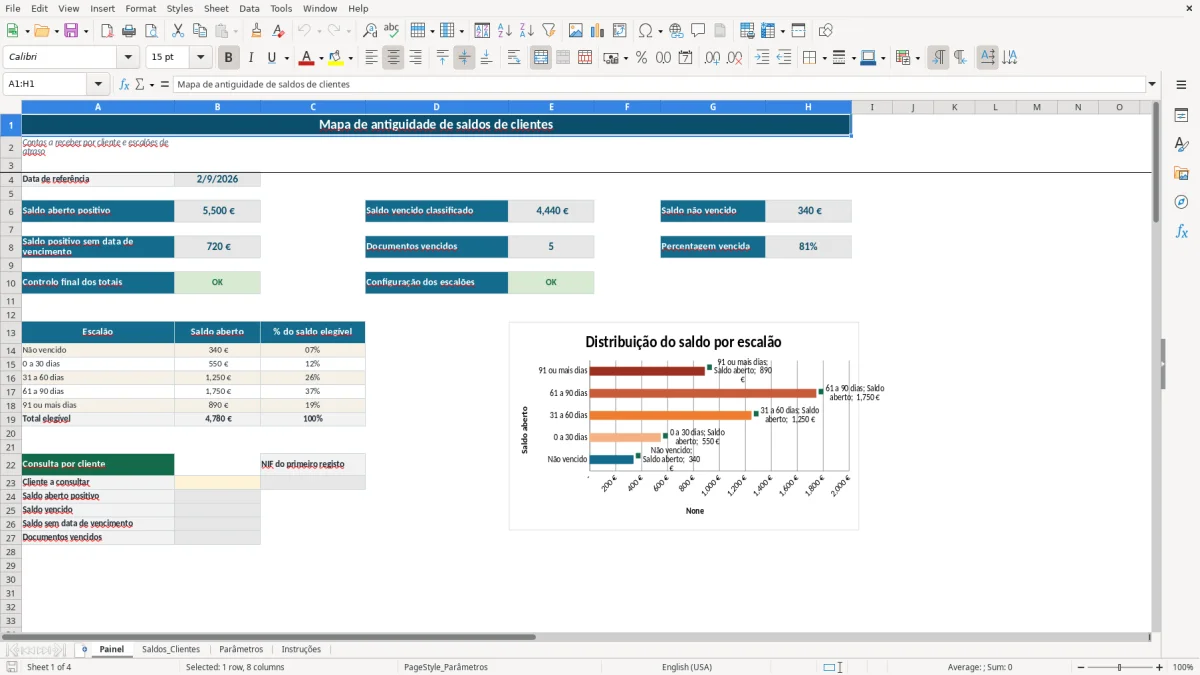This screenshot has height=675, width=1200.
Task: Expand the Name Box dropdown
Action: (98, 84)
